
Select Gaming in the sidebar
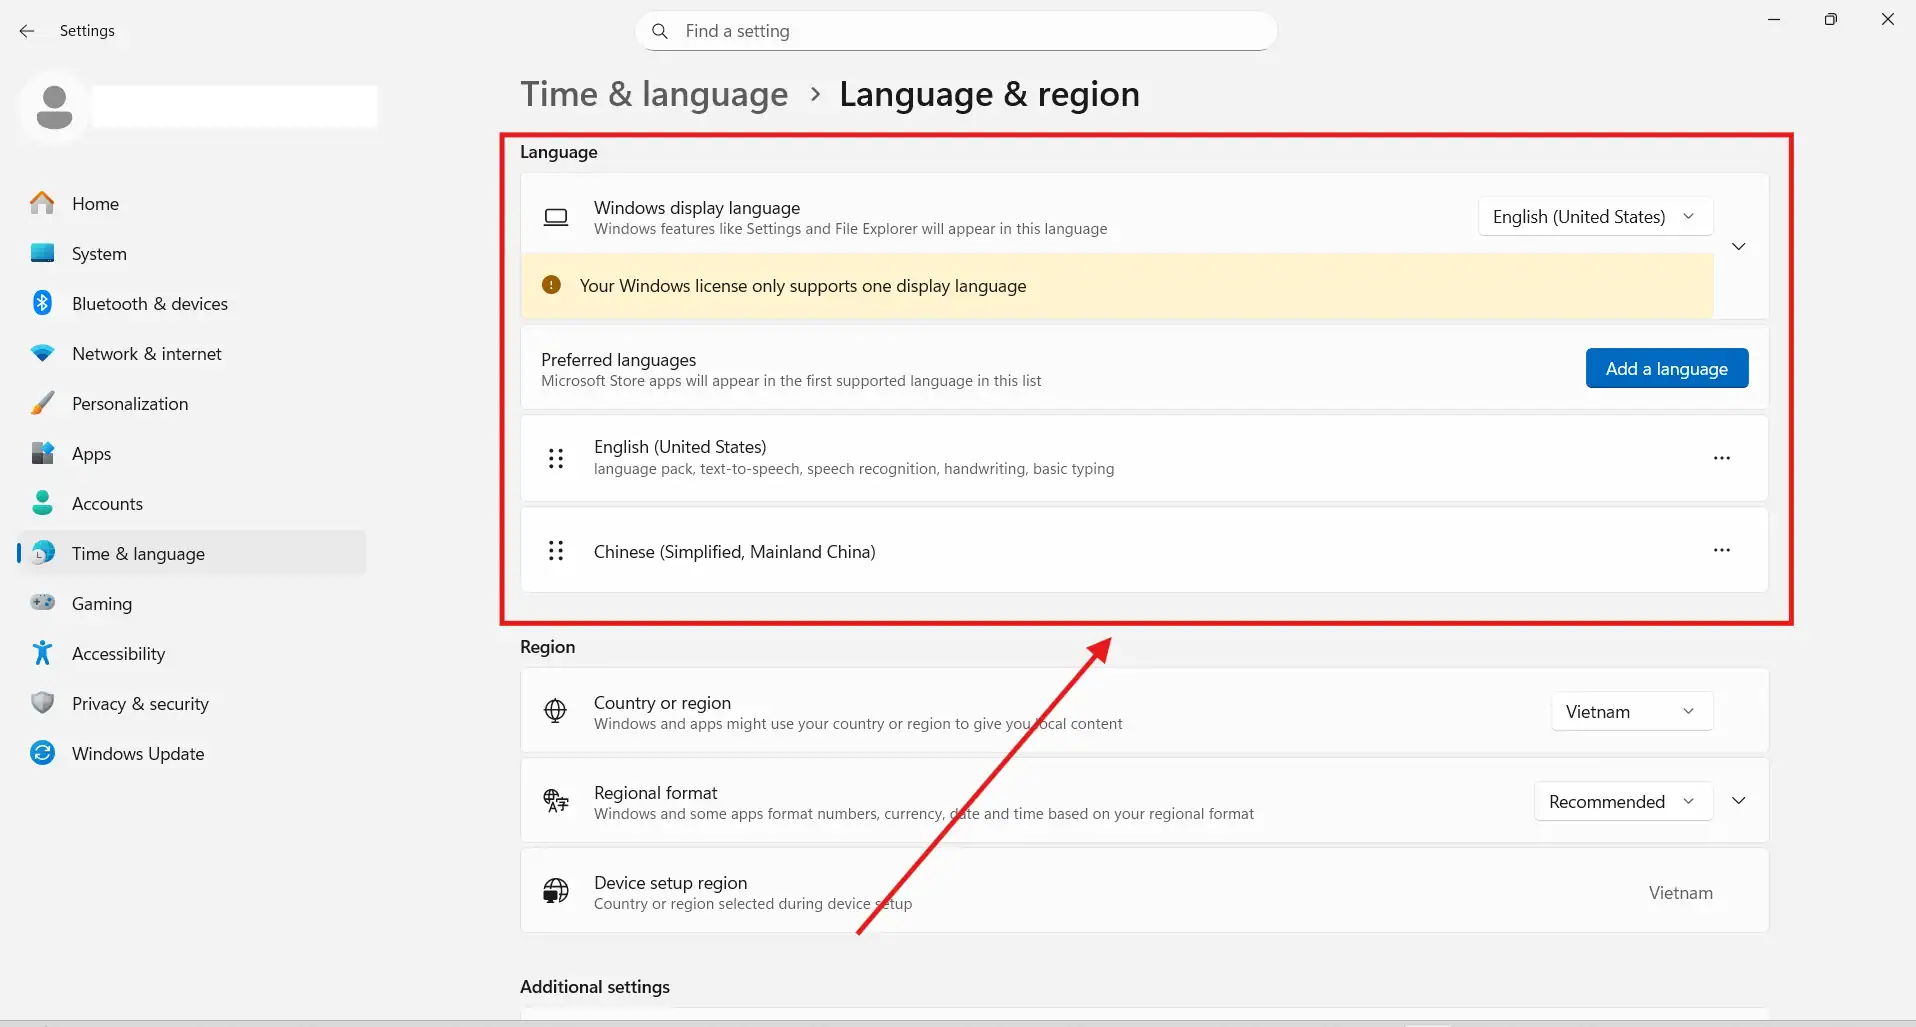[x=101, y=604]
